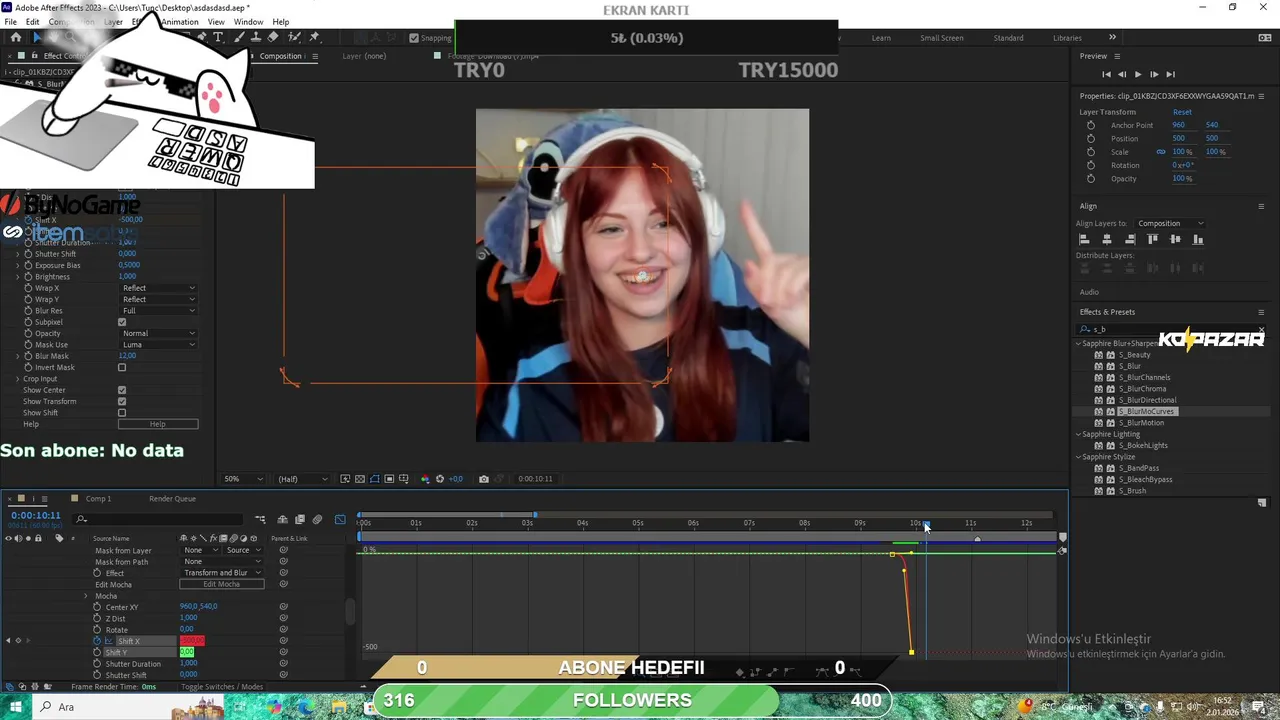Open the Opacity Normal dropdown

(x=158, y=333)
